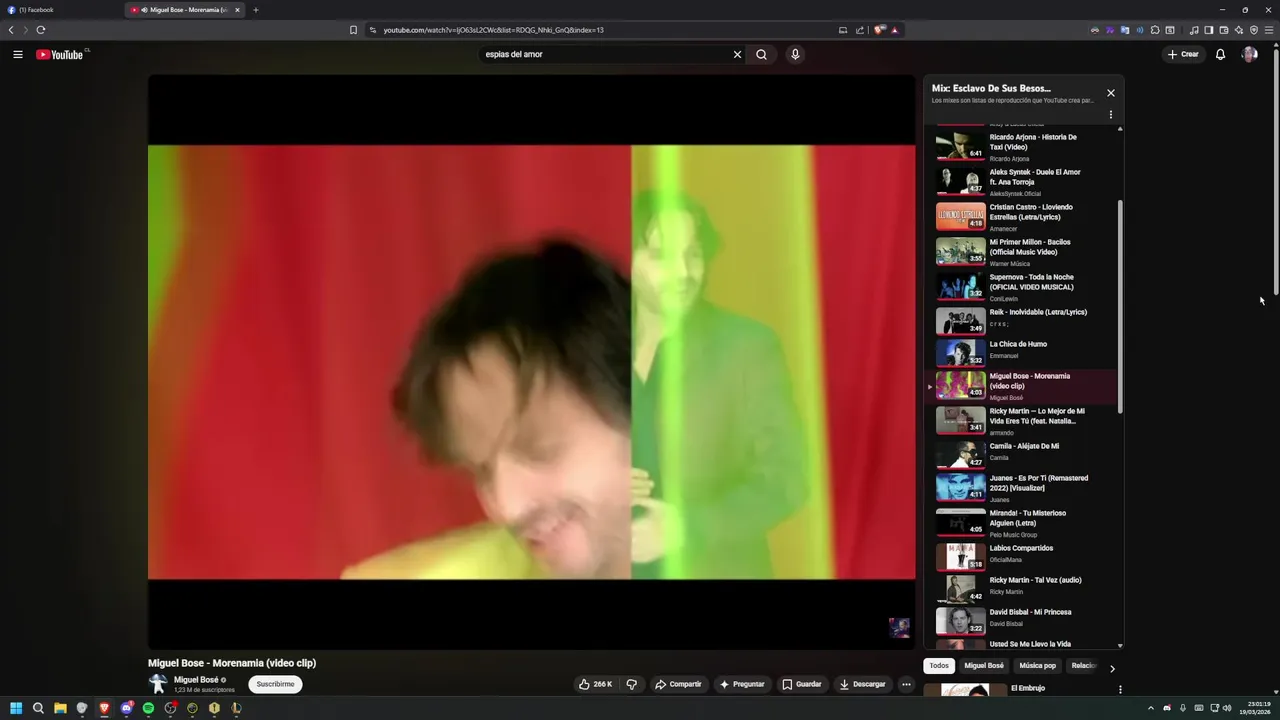Save the video with Guardar

[x=802, y=684]
